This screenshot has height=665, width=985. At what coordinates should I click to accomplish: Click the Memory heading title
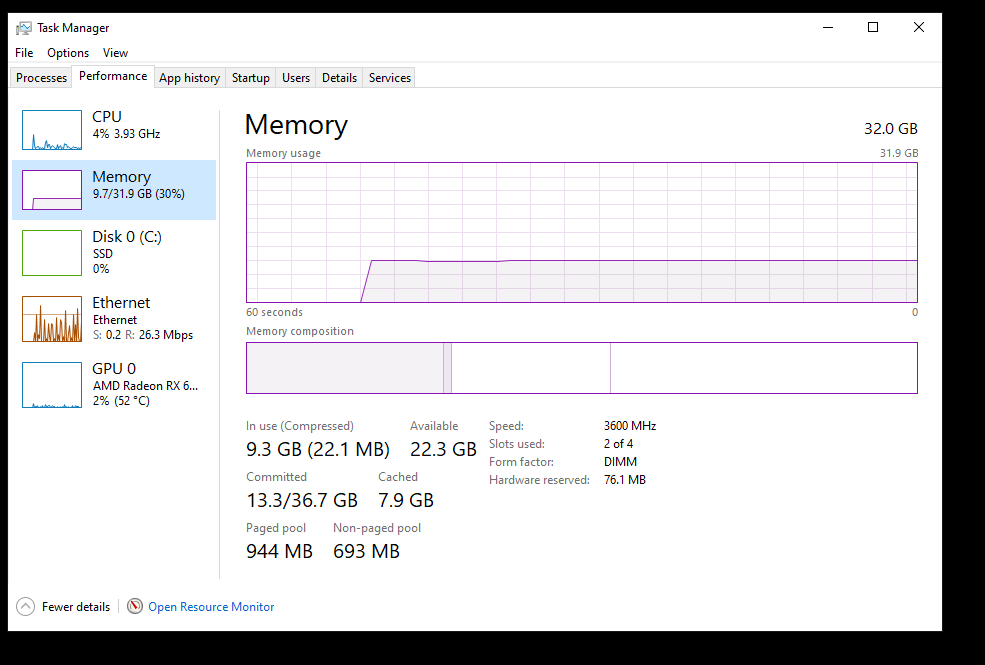[296, 124]
